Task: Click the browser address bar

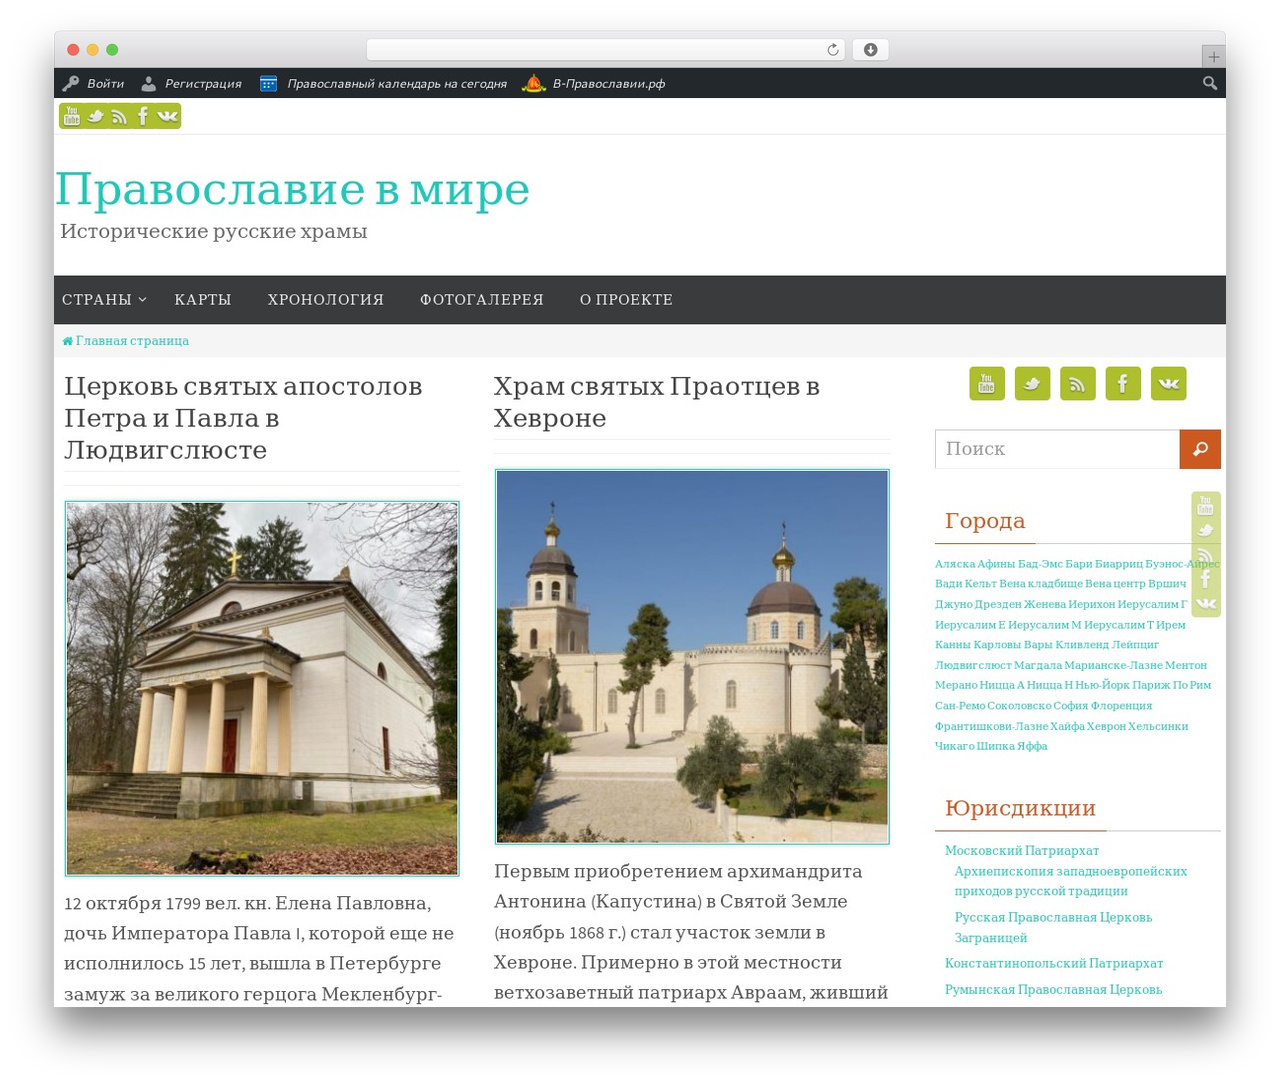Action: (x=606, y=50)
